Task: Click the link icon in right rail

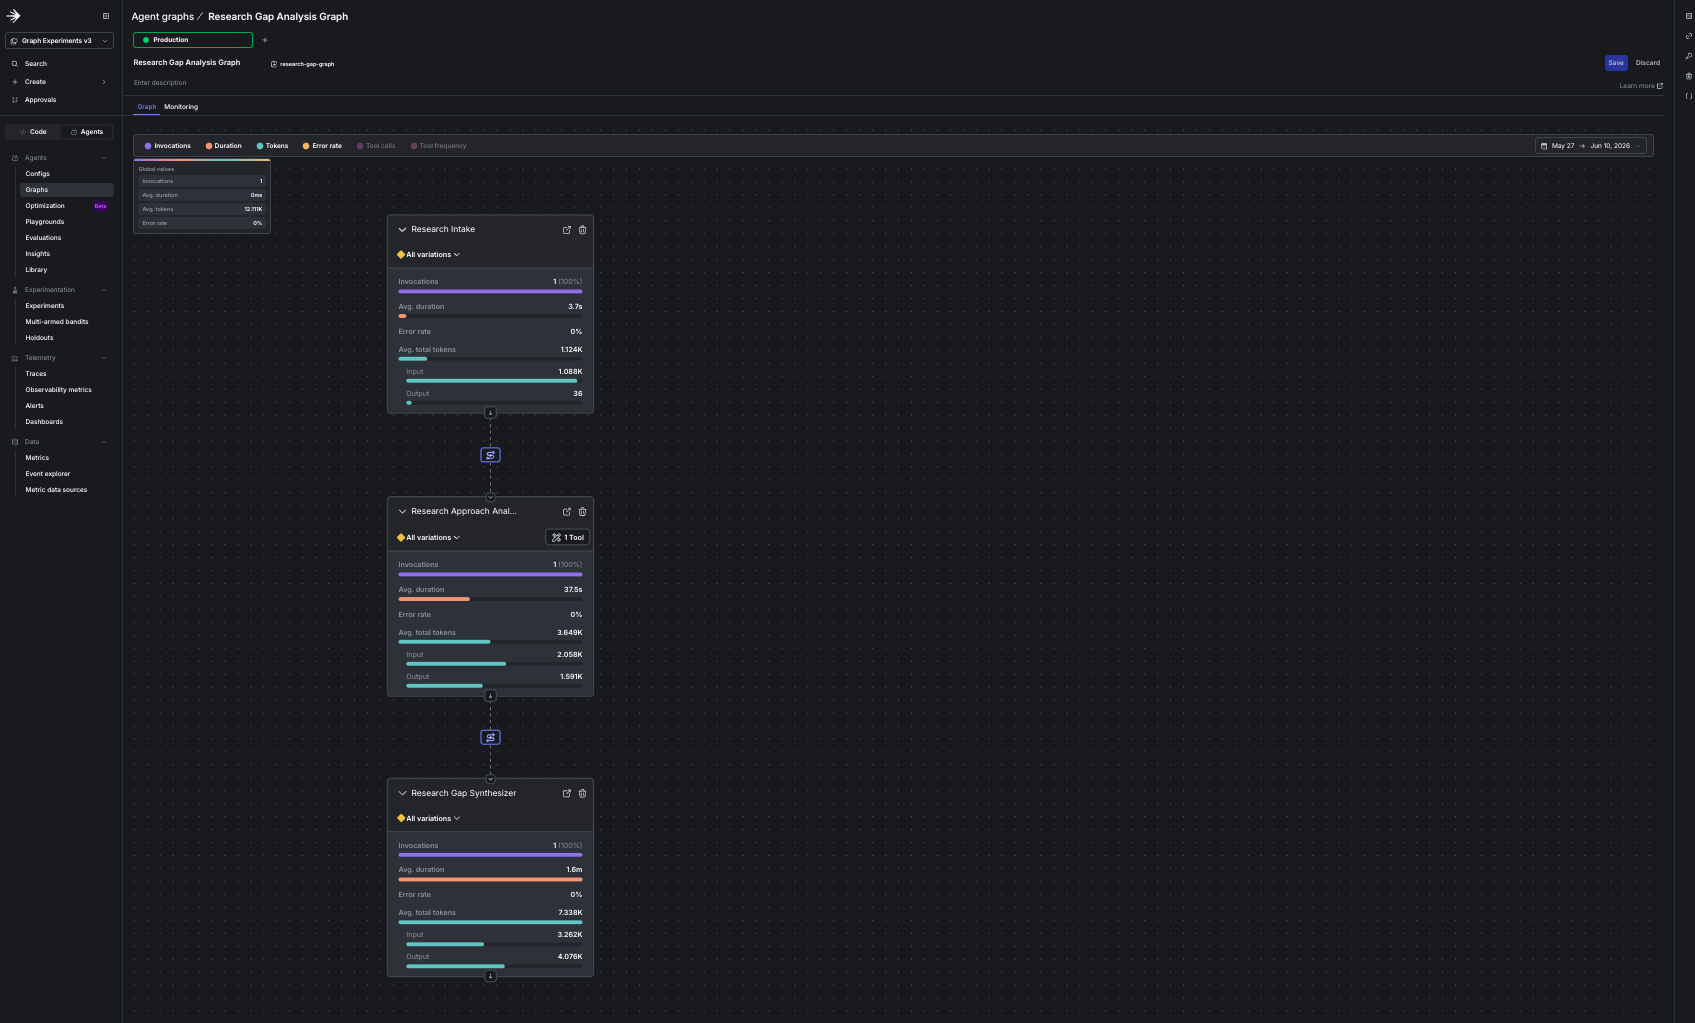Action: click(1689, 36)
